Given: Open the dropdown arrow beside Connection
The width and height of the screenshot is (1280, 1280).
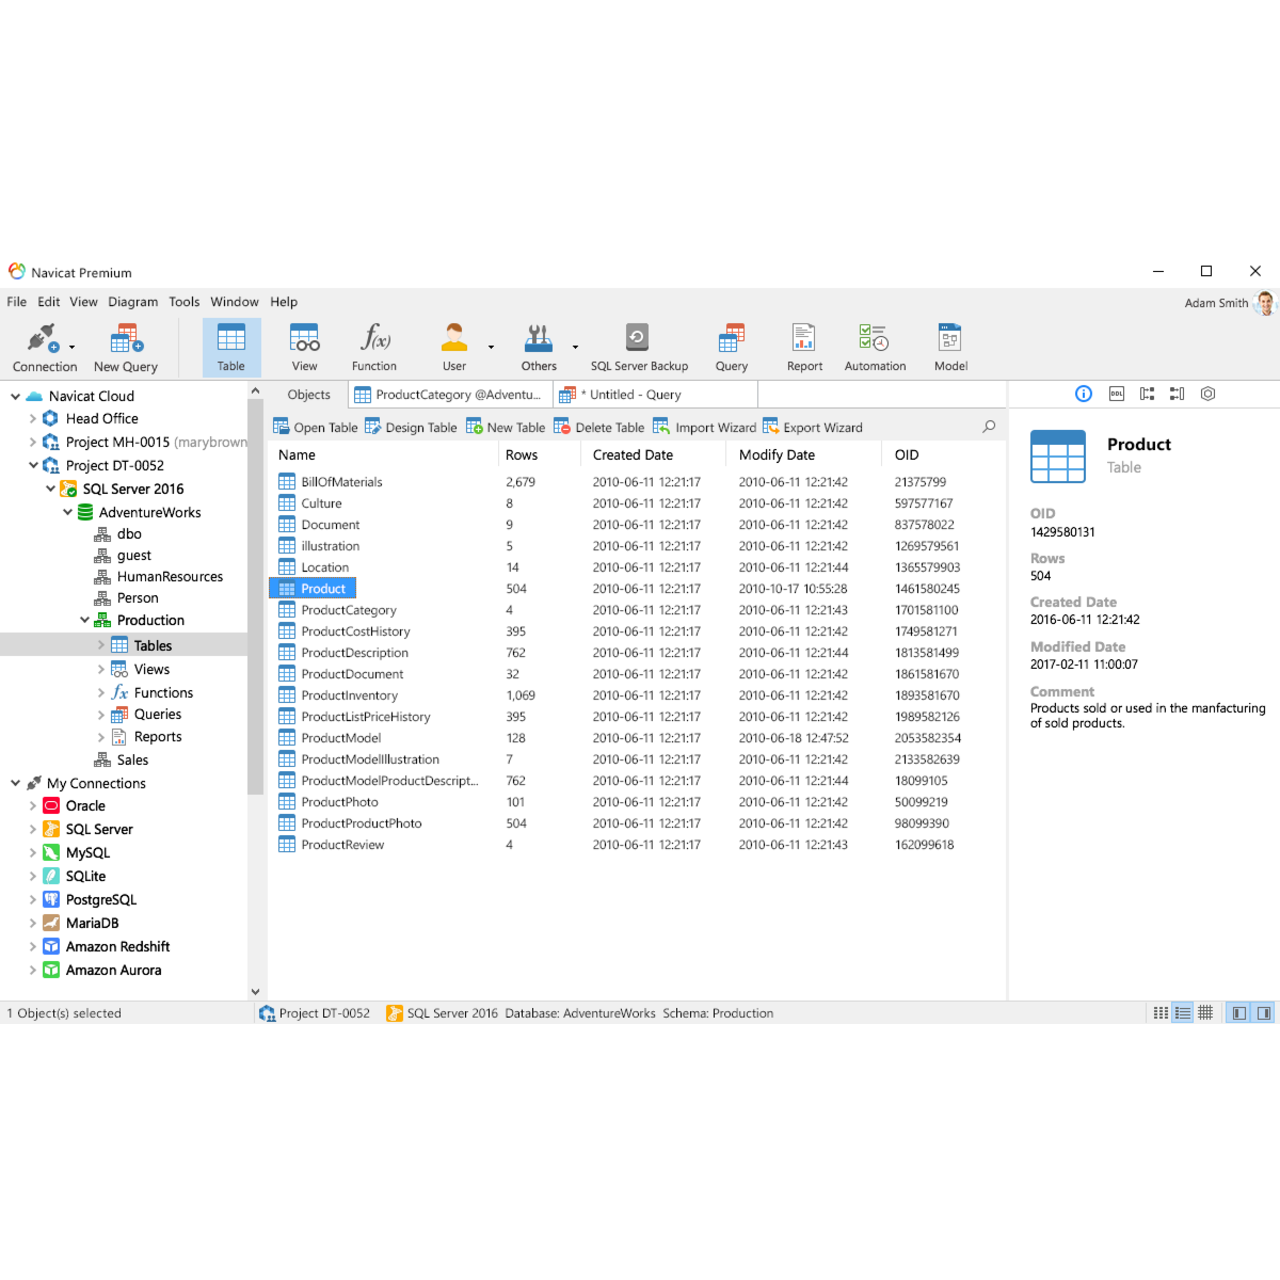Looking at the screenshot, I should point(72,348).
